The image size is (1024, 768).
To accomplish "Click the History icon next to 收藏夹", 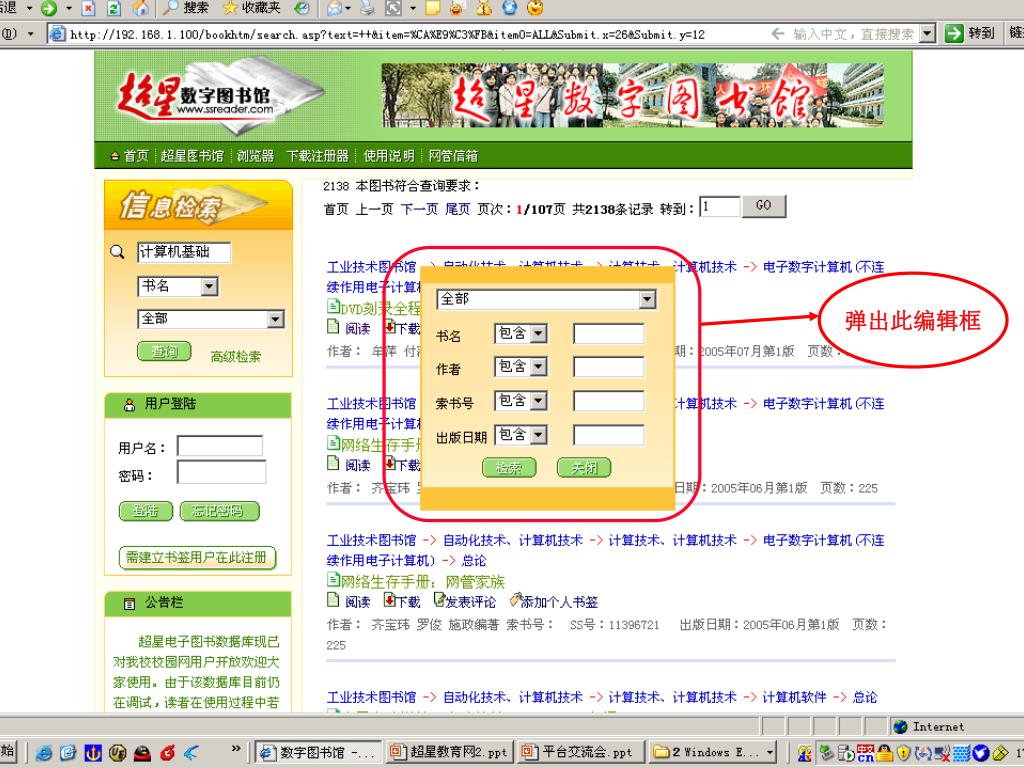I will click(301, 8).
